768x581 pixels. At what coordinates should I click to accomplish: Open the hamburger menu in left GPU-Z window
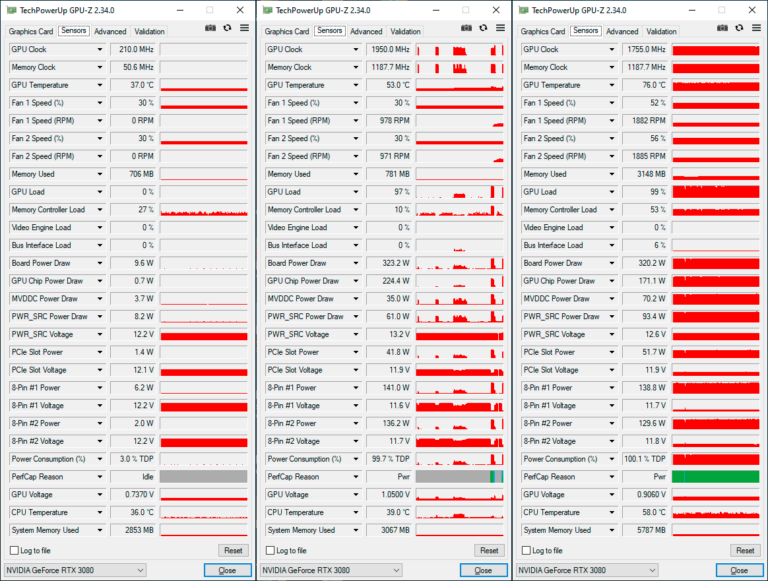coord(244,29)
